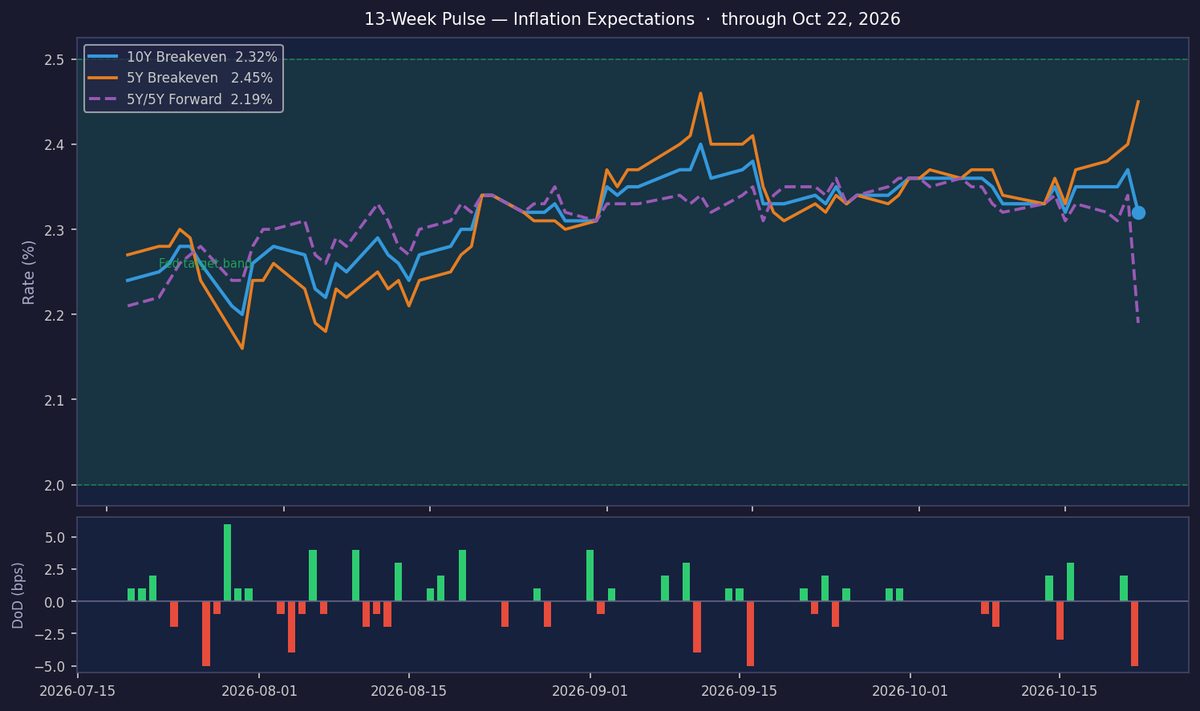Click the 2026-10-15 date label
Image resolution: width=1200 pixels, height=711 pixels.
point(1059,690)
